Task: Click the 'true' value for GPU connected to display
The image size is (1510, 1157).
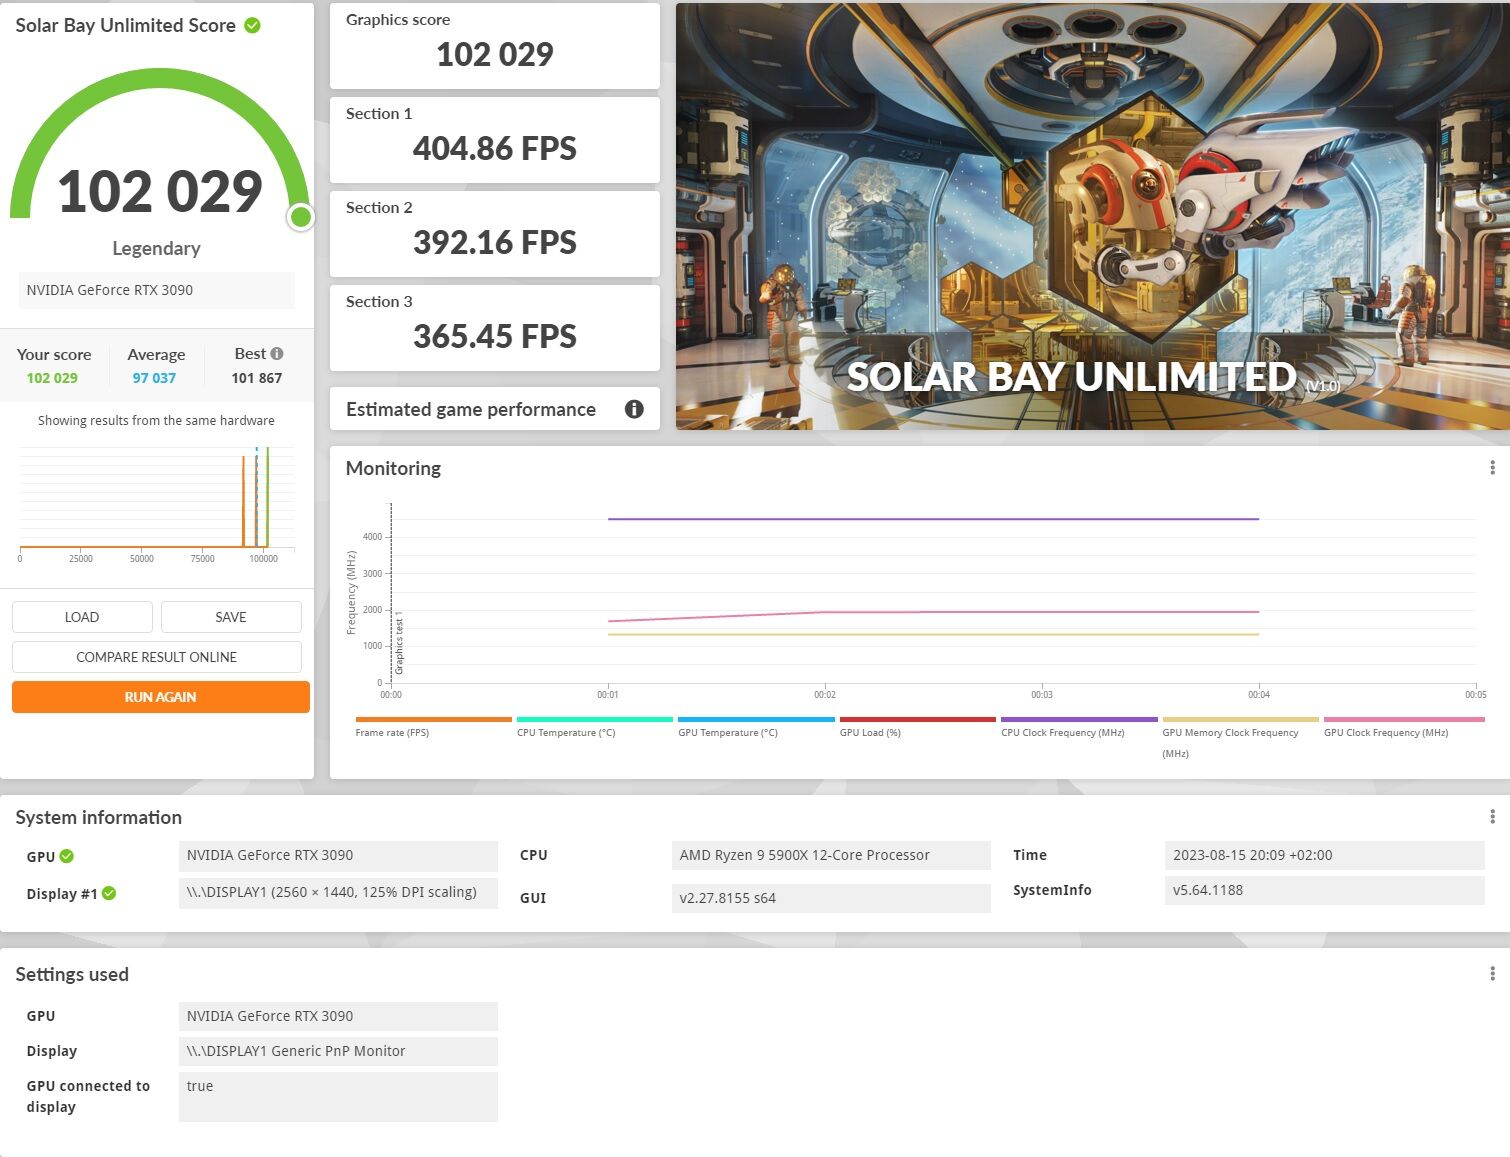Action: coord(338,1097)
